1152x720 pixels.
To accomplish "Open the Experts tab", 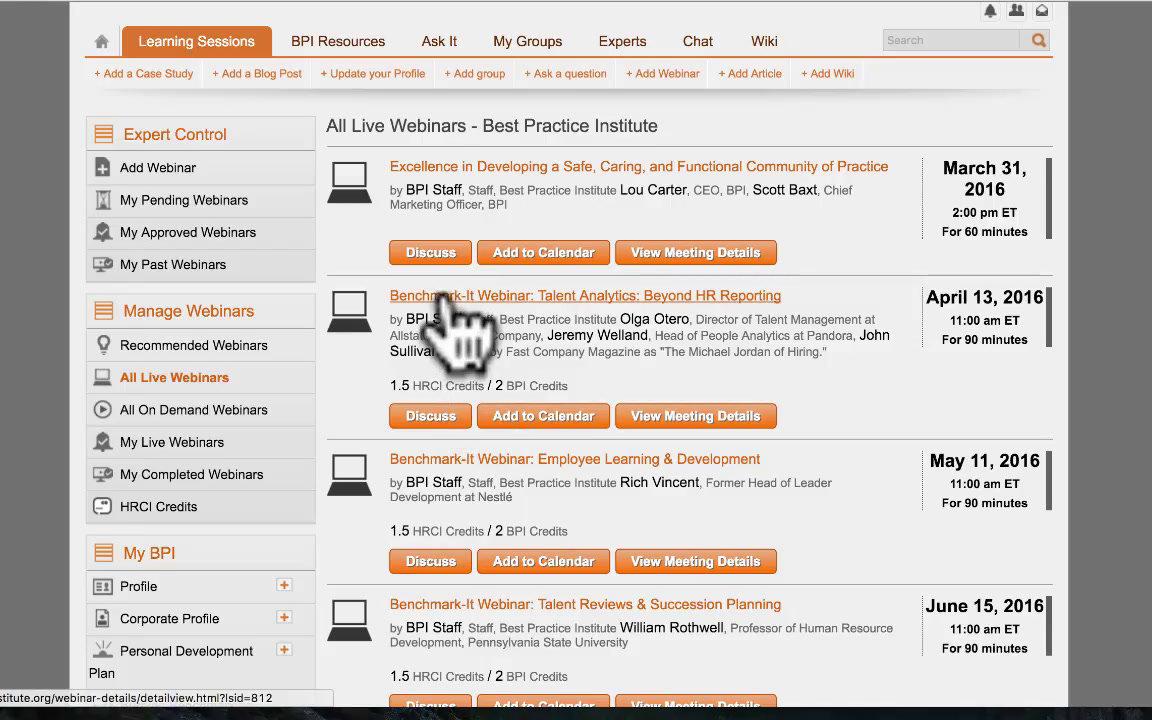I will click(x=622, y=41).
